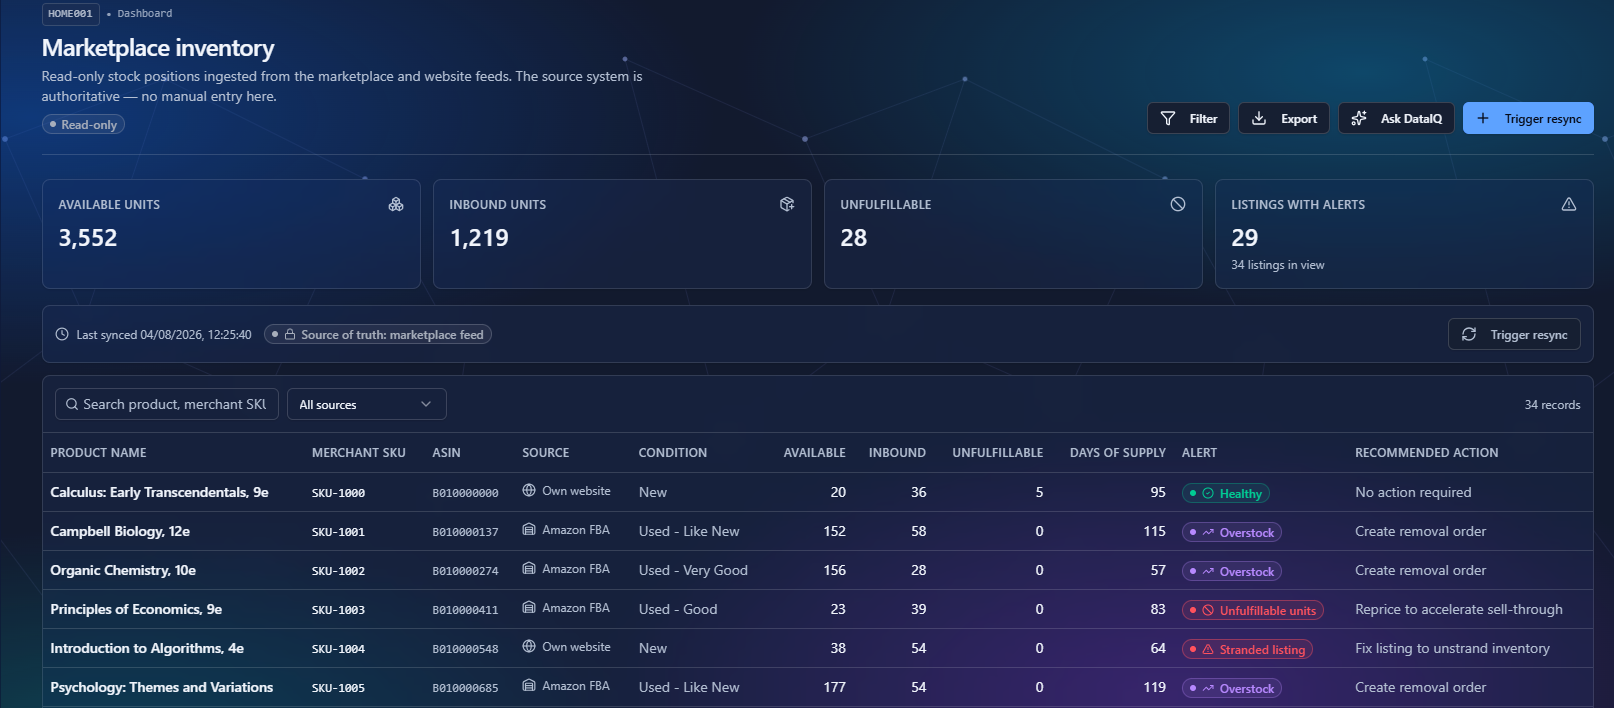The width and height of the screenshot is (1614, 708).
Task: Click the sparkle icon in Ask DataIQ
Action: 1359,118
